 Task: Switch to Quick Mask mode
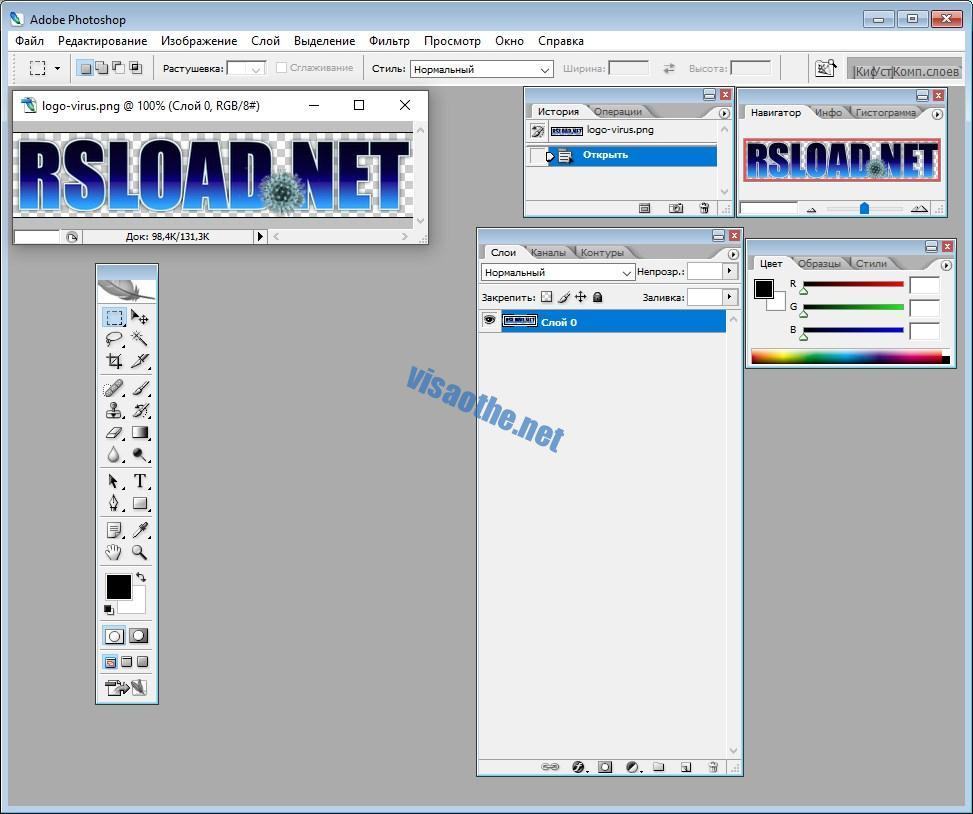pyautogui.click(x=138, y=635)
